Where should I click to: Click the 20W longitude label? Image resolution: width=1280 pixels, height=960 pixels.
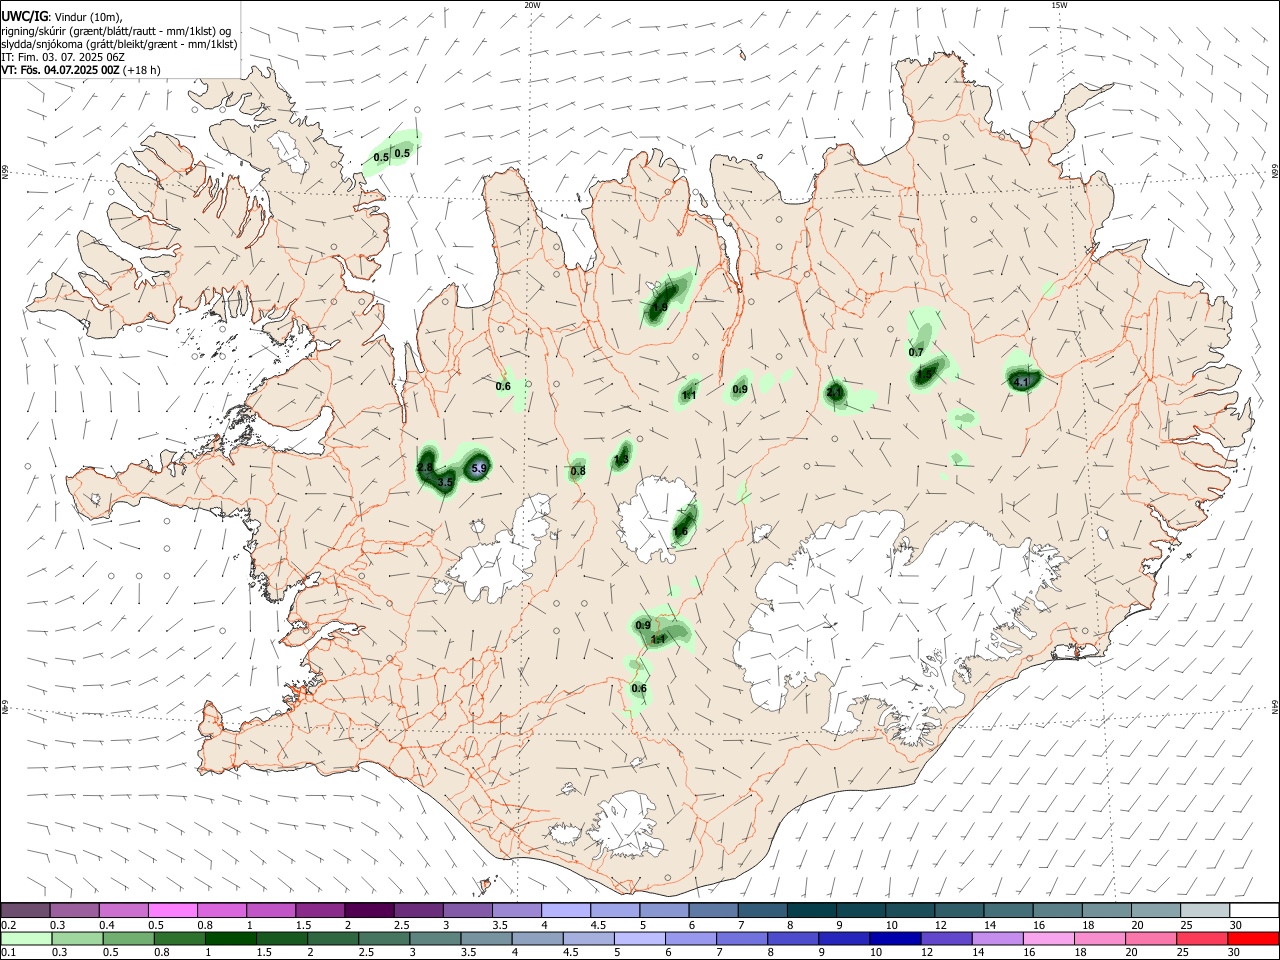point(533,5)
